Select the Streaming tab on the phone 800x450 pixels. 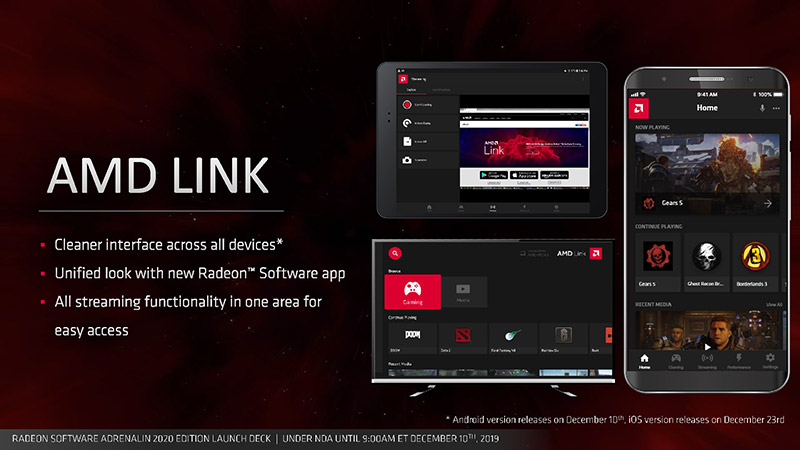[707, 361]
